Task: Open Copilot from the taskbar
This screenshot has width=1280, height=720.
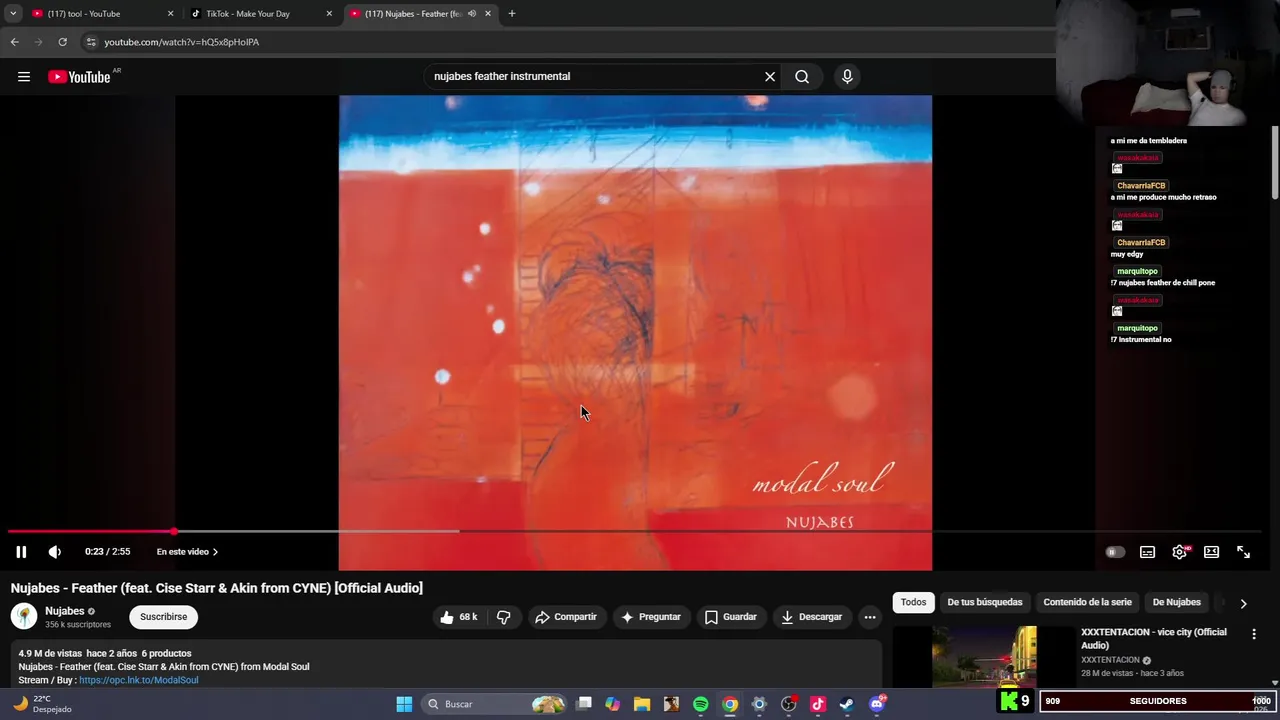Action: (613, 704)
